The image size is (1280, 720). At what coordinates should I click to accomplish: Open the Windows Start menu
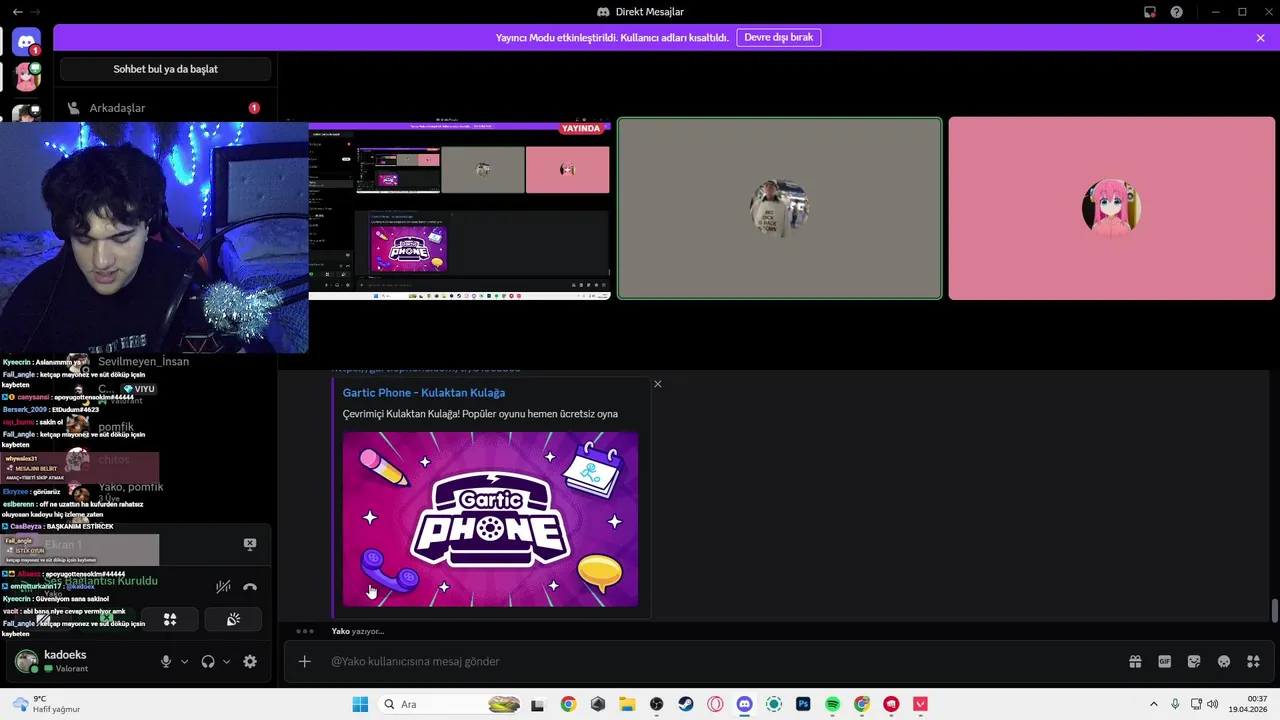coord(360,704)
